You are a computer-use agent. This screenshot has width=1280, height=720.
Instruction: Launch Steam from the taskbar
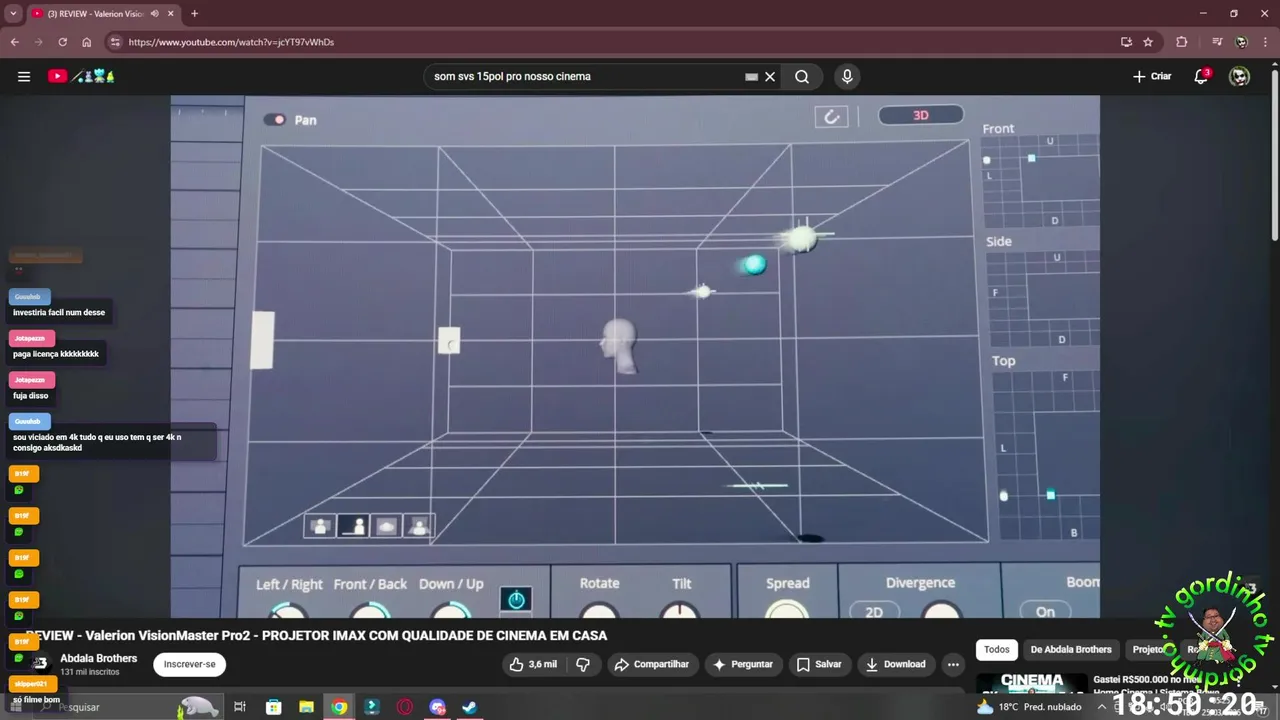pos(469,707)
